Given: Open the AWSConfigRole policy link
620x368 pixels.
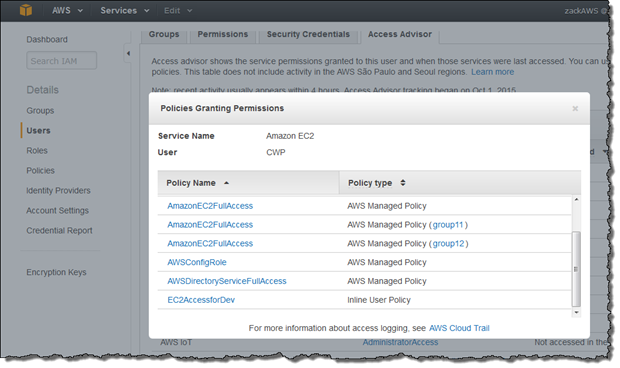Looking at the screenshot, I should tap(197, 262).
